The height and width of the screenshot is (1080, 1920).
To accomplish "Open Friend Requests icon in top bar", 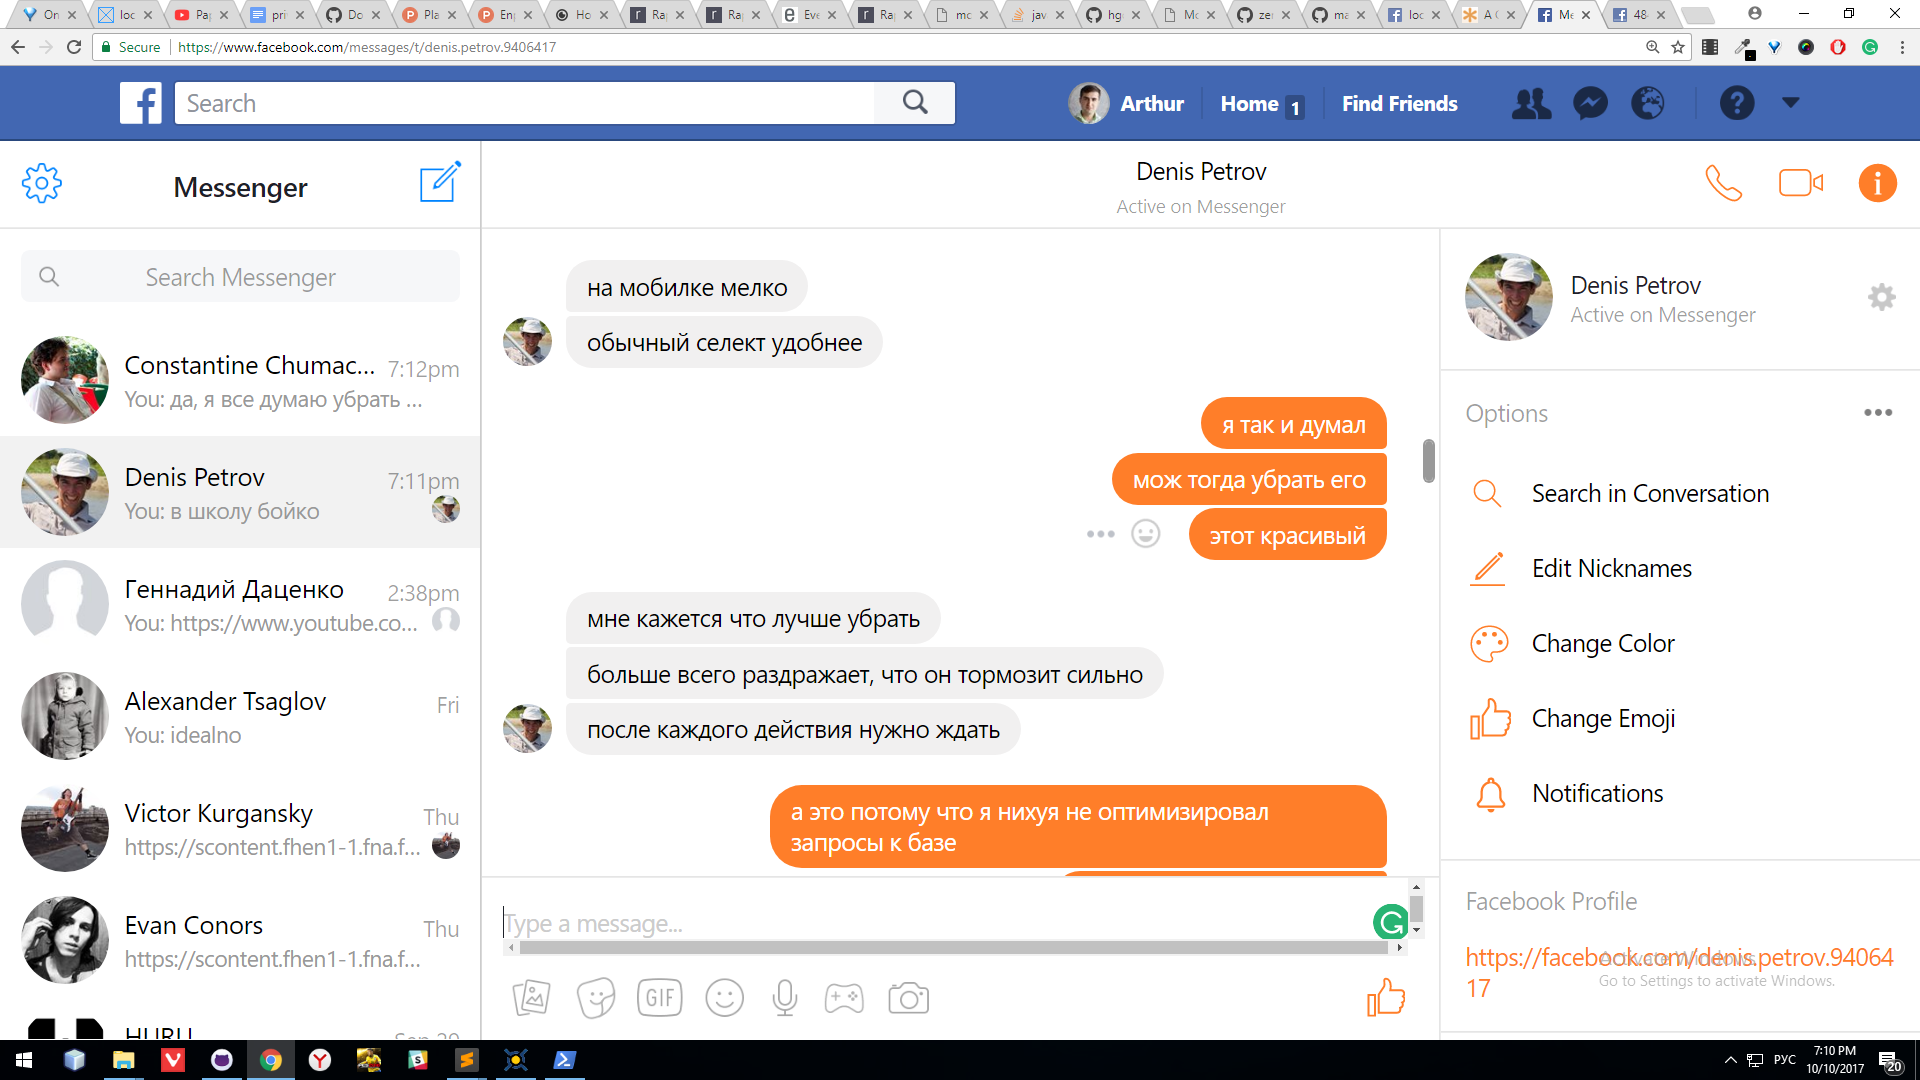I will (x=1531, y=103).
